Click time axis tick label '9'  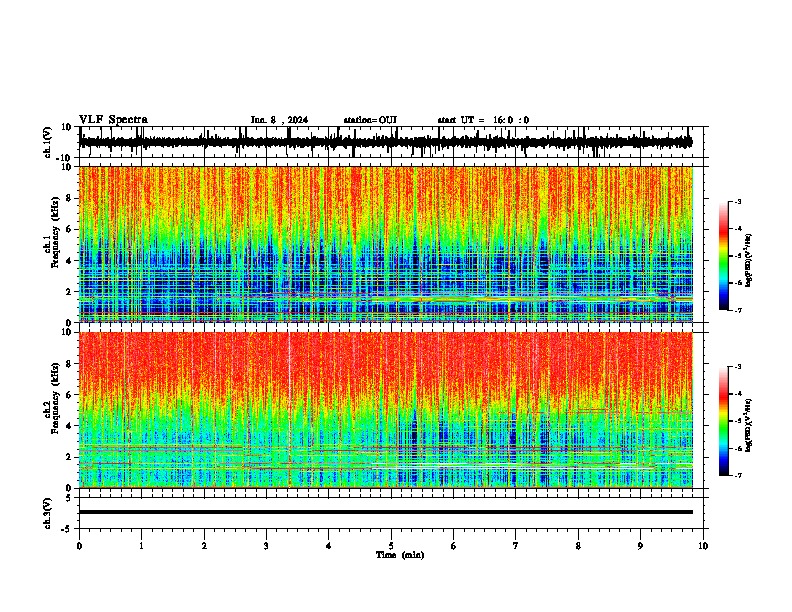point(640,546)
